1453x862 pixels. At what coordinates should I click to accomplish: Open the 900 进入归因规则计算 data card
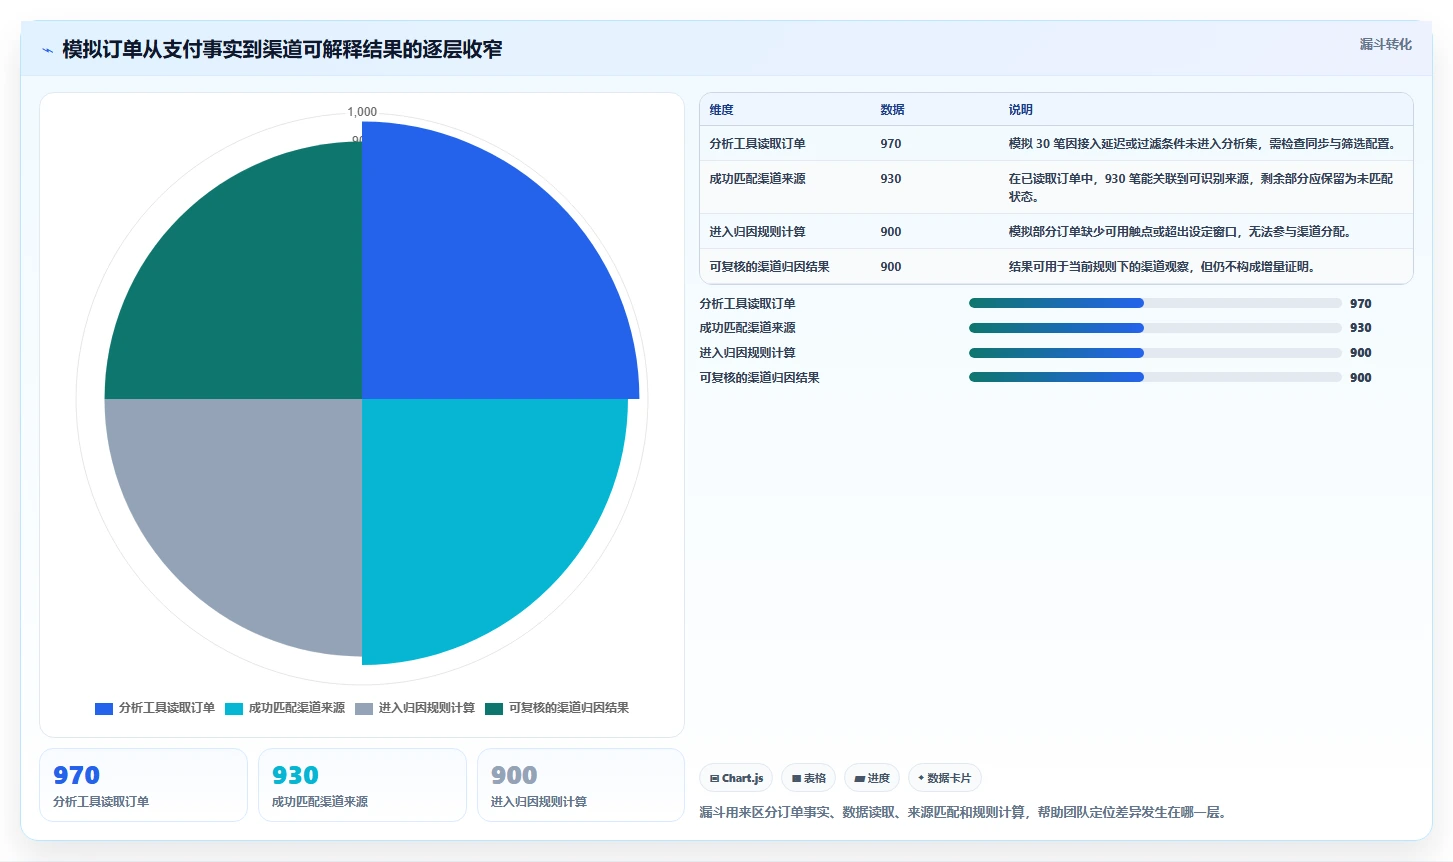581,785
